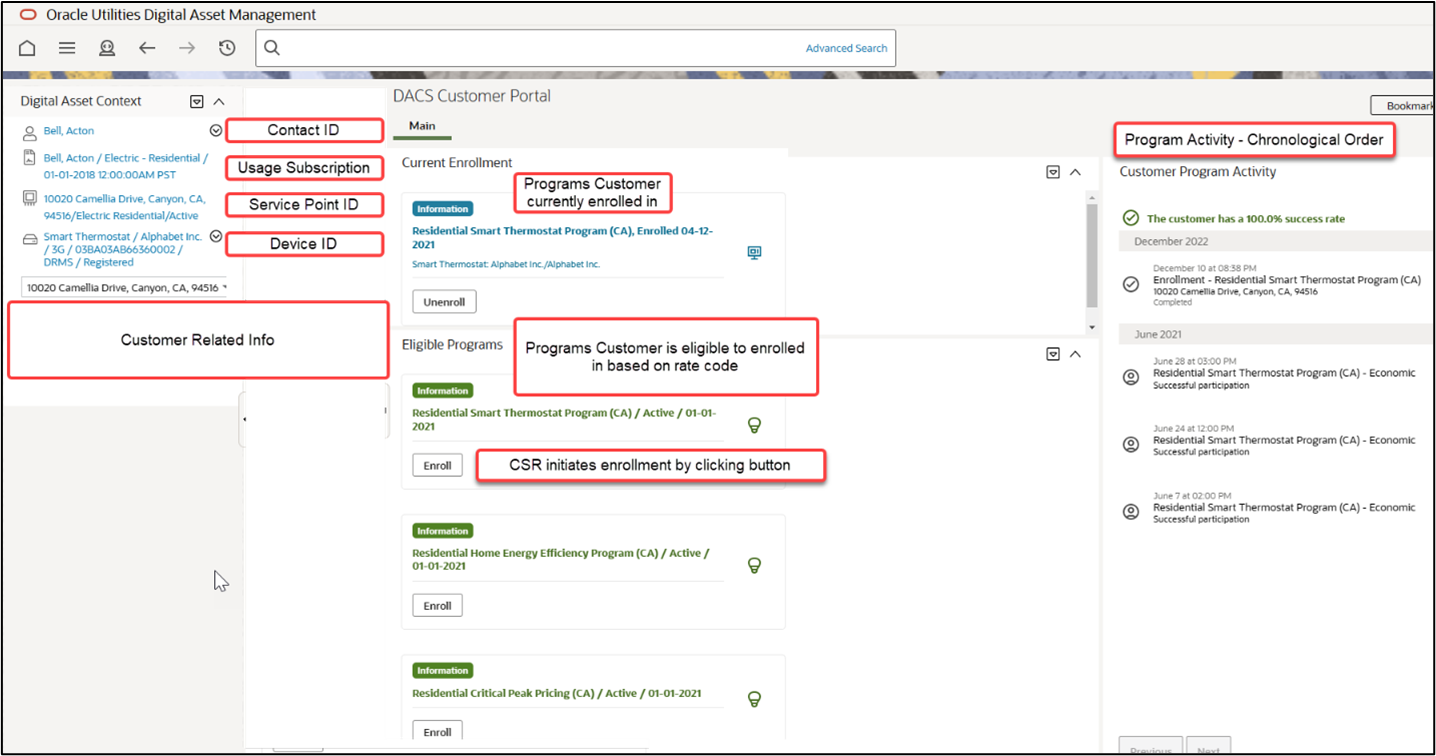
Task: Enroll in Residential Home Energy Efficiency Program
Action: point(437,606)
